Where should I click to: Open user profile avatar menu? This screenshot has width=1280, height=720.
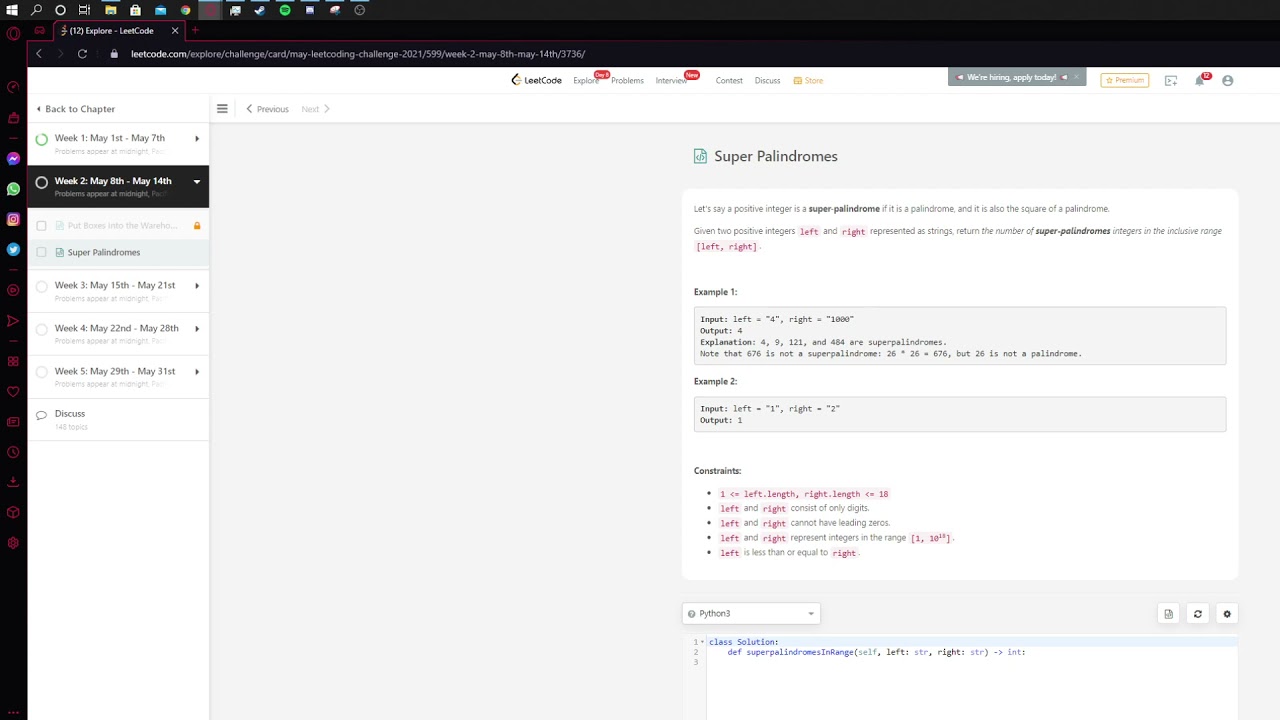tap(1228, 80)
